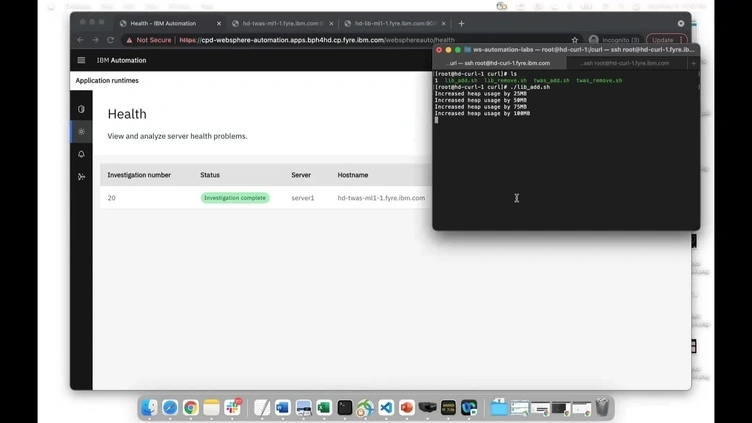Click the Chrome tab search icon at the right end of the tab strip

[x=681, y=23]
